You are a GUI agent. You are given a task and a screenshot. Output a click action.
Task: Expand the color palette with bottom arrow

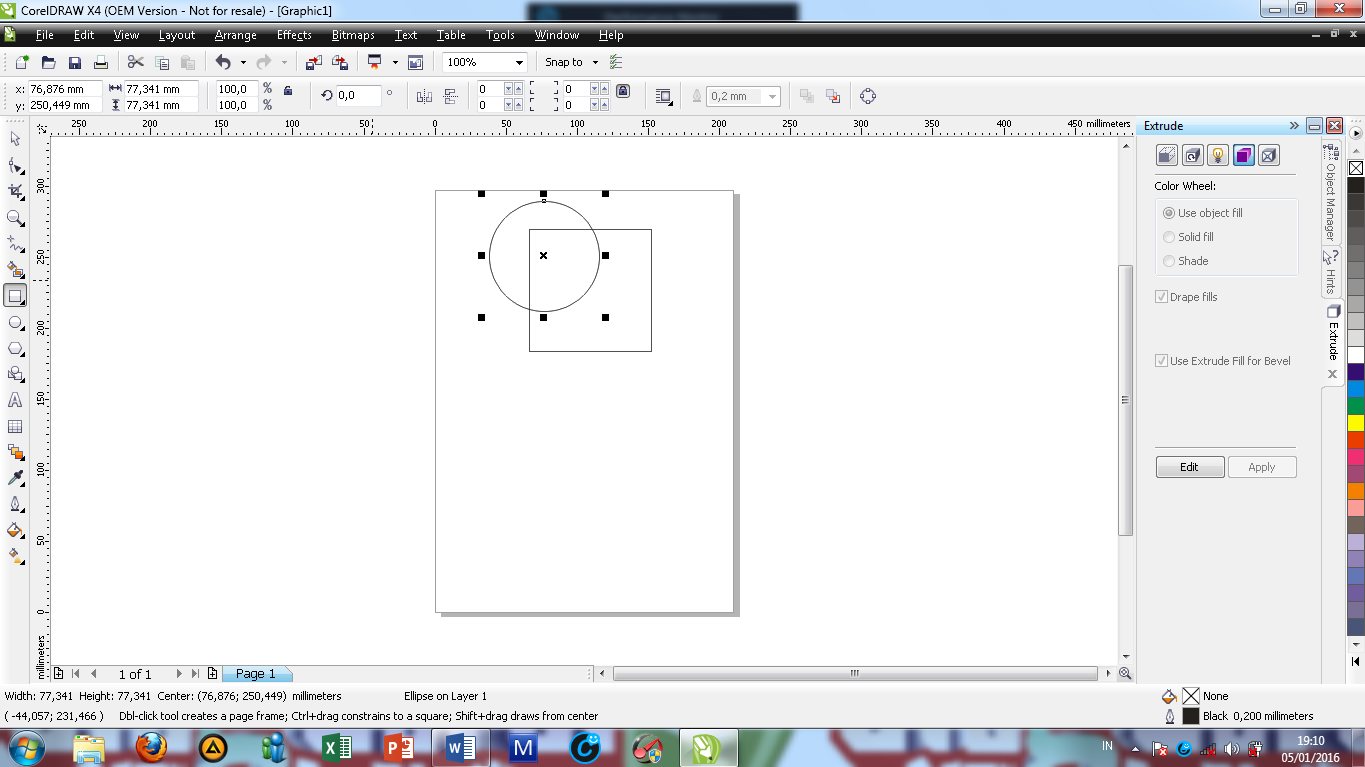coord(1356,662)
